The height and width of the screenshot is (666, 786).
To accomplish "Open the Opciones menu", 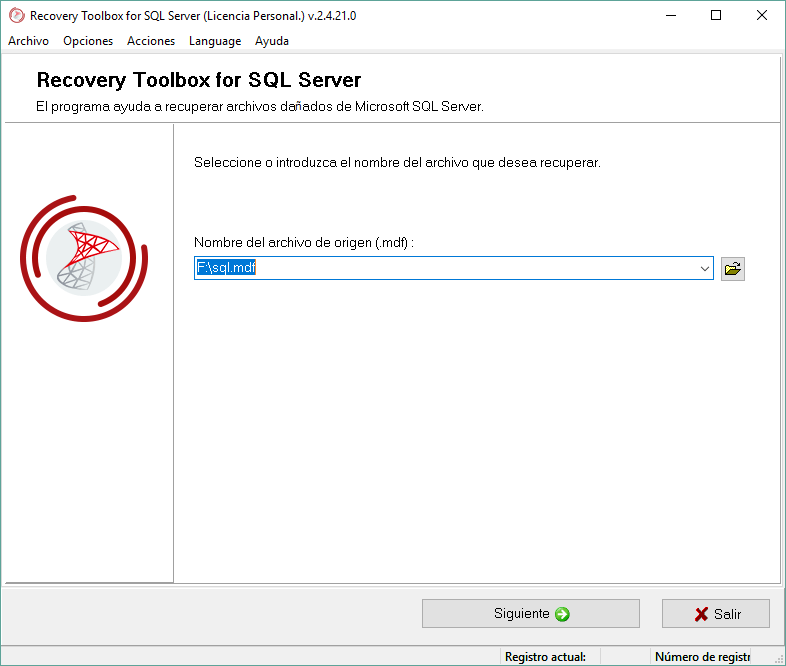I will pyautogui.click(x=88, y=41).
